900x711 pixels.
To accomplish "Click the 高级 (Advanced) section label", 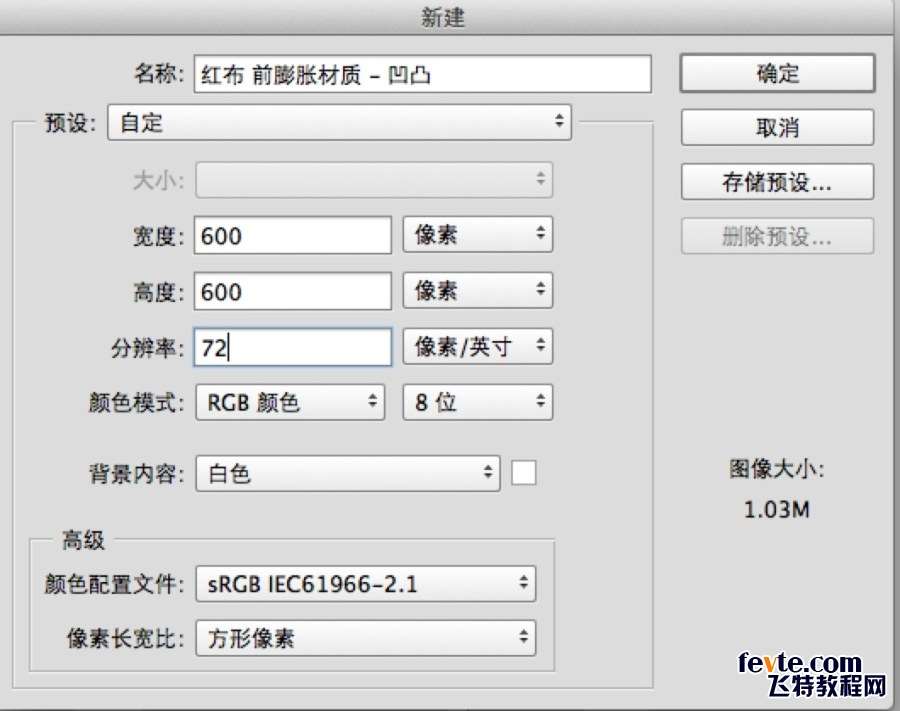I will pyautogui.click(x=83, y=541).
